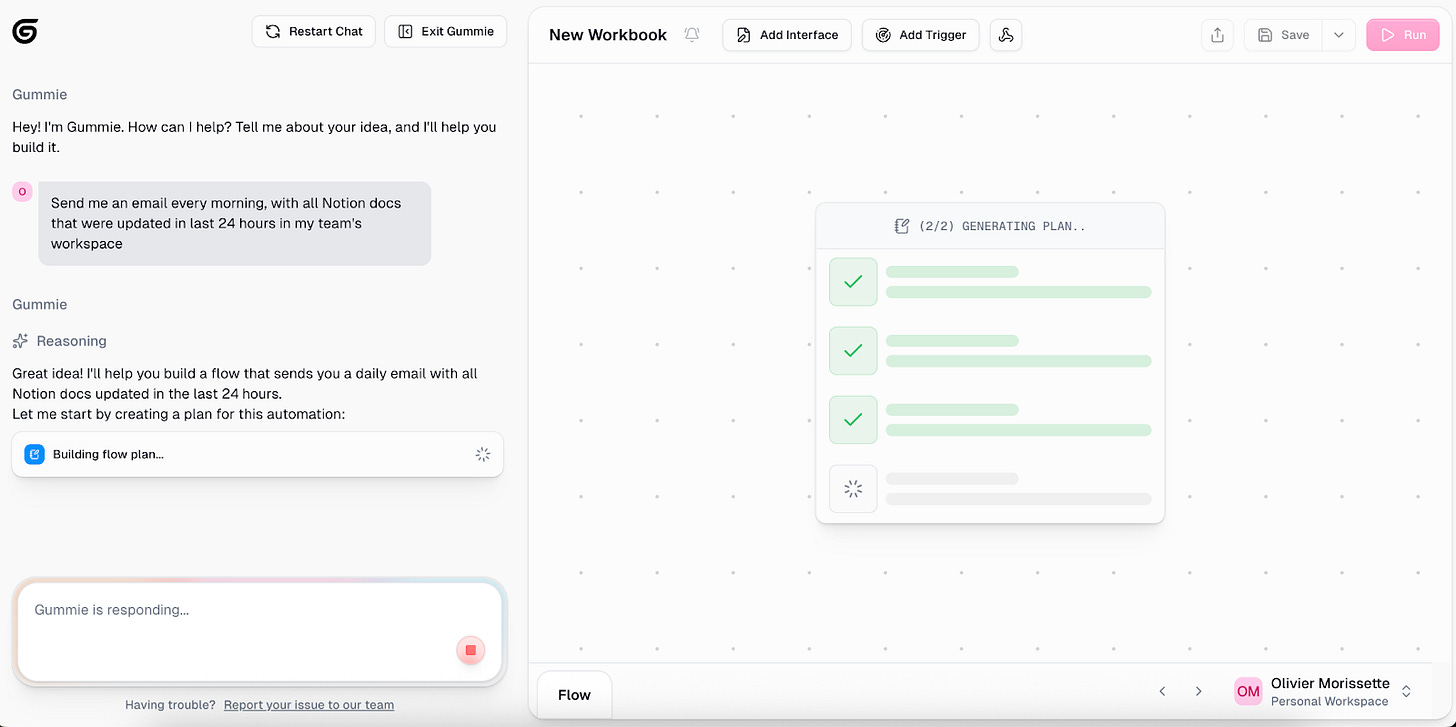1456x727 pixels.
Task: Click the third completed plan step checkmark
Action: 853,420
